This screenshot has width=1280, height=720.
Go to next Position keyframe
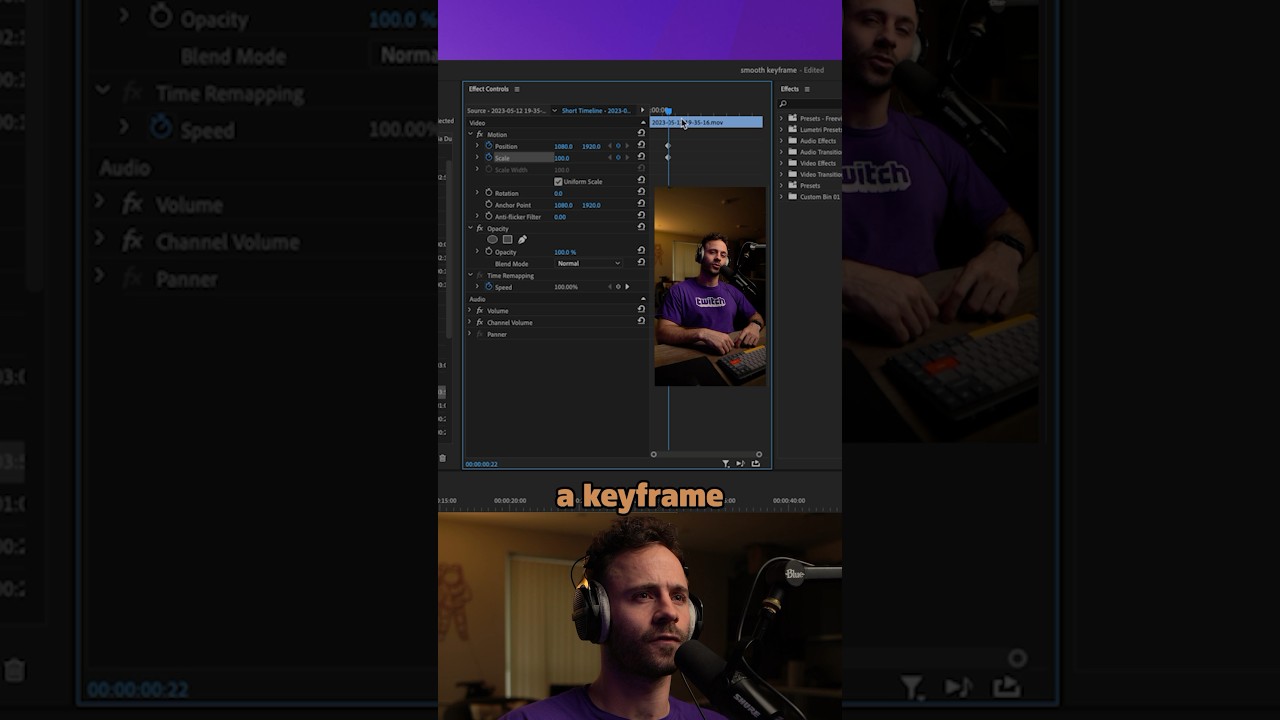coord(627,146)
